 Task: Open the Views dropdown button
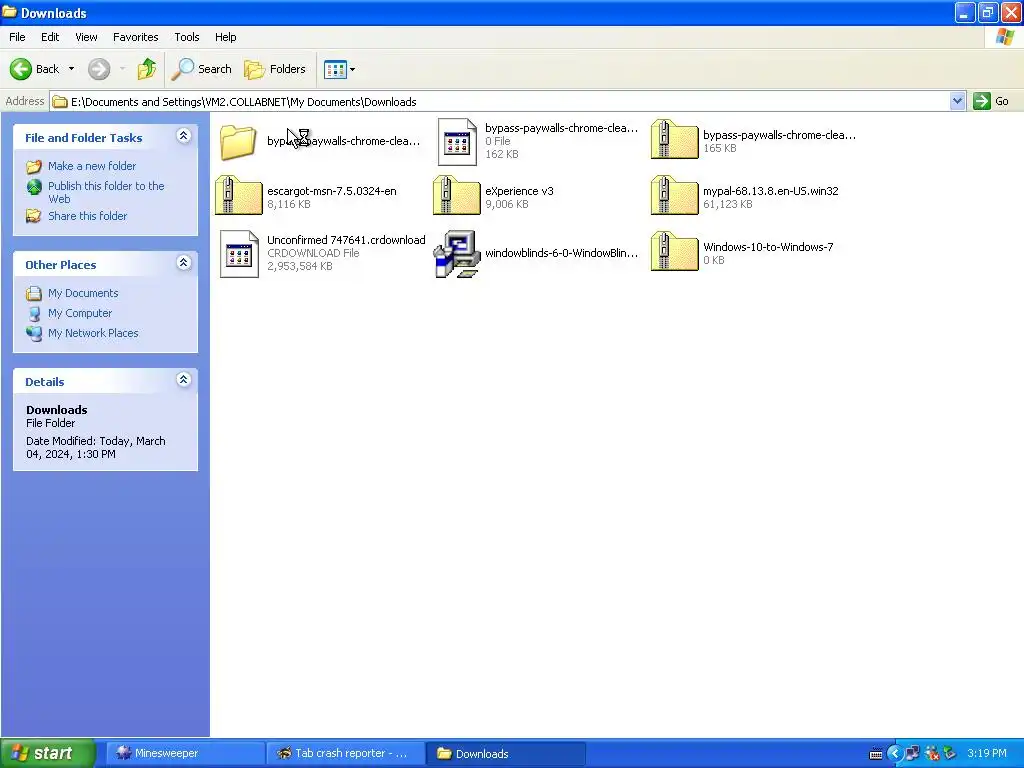tap(340, 69)
